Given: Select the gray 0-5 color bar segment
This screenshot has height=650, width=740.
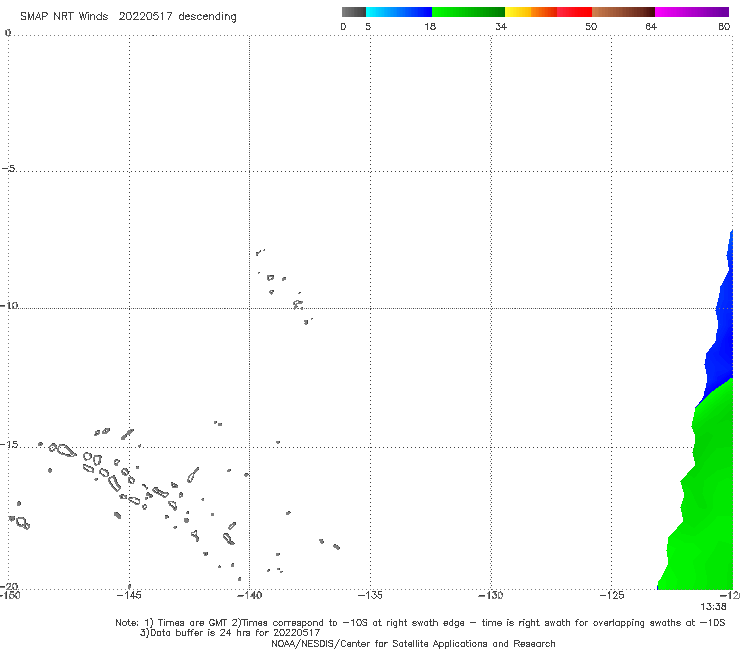Looking at the screenshot, I should (x=354, y=12).
